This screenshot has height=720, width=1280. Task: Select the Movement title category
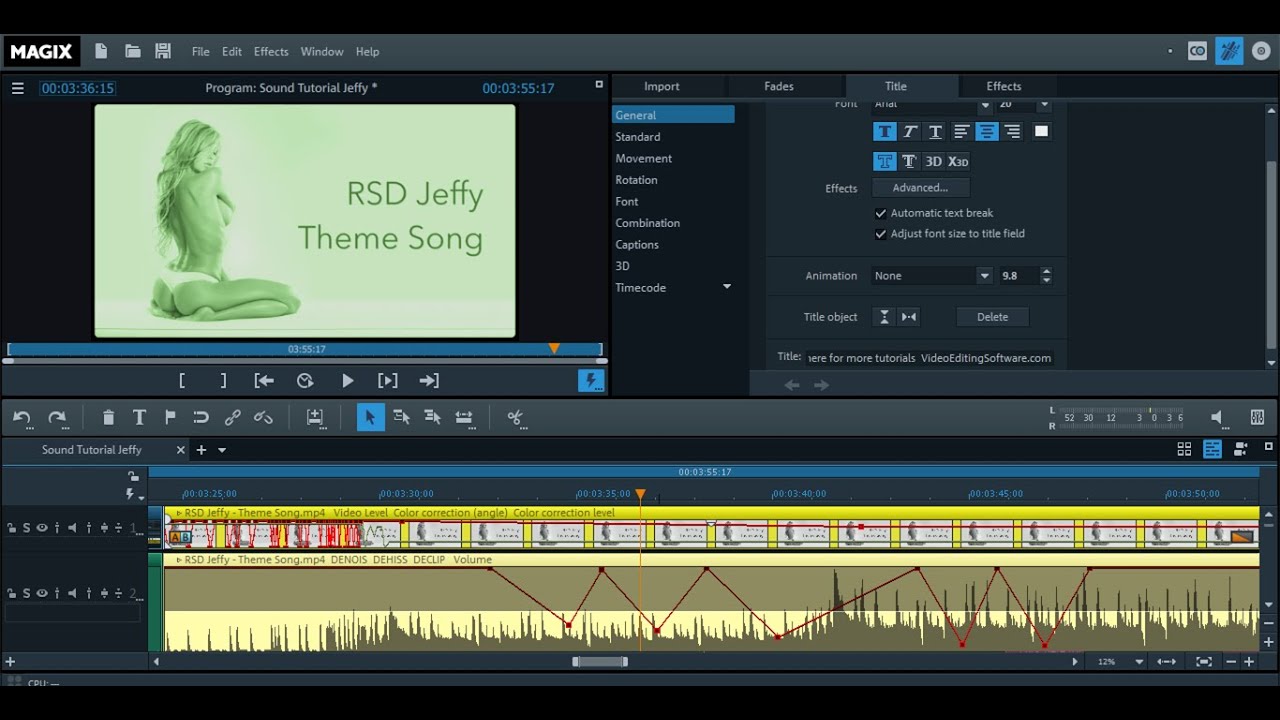point(644,159)
